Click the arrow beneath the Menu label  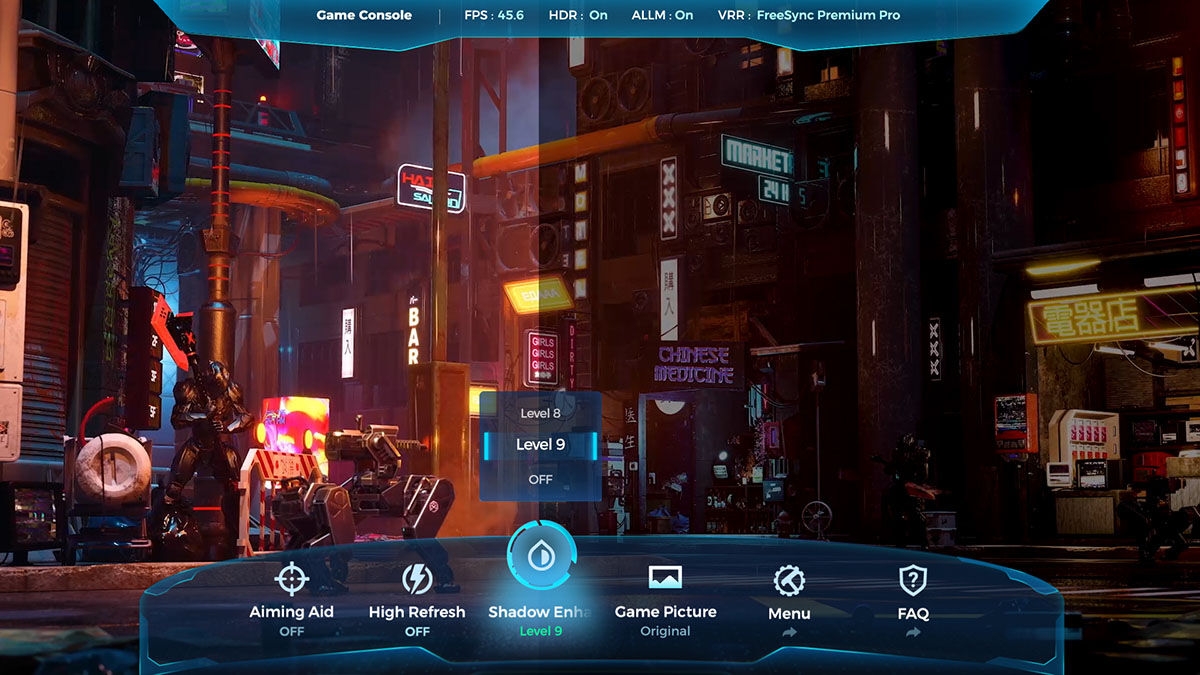789,632
